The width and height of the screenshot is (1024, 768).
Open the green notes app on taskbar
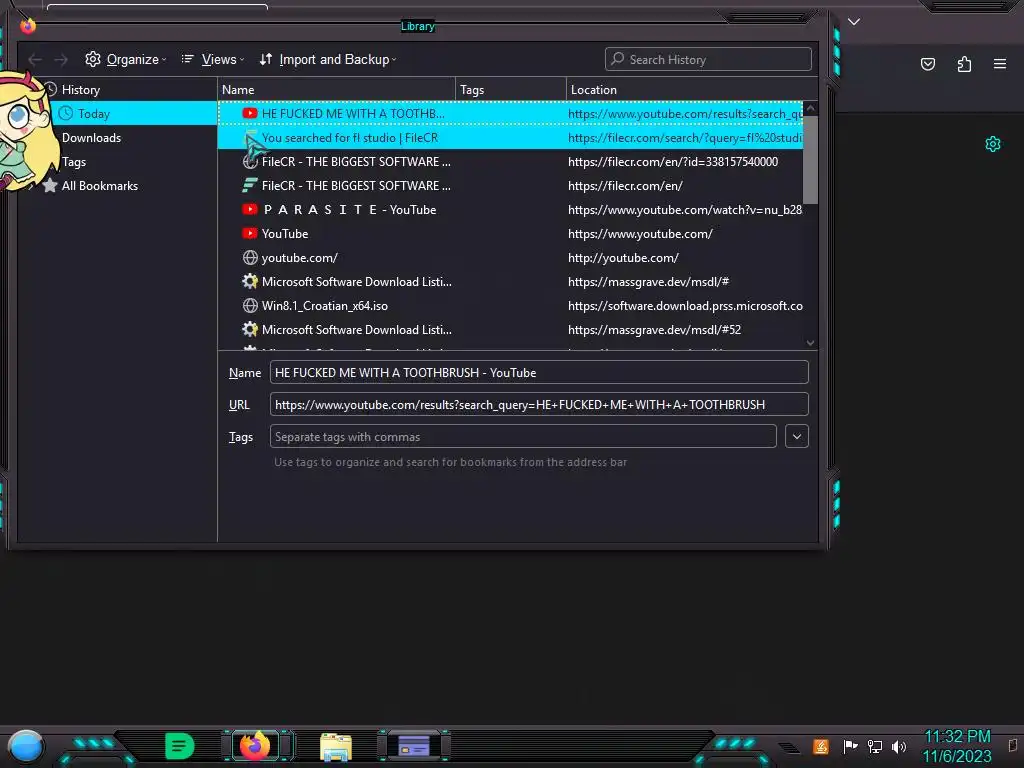[180, 746]
